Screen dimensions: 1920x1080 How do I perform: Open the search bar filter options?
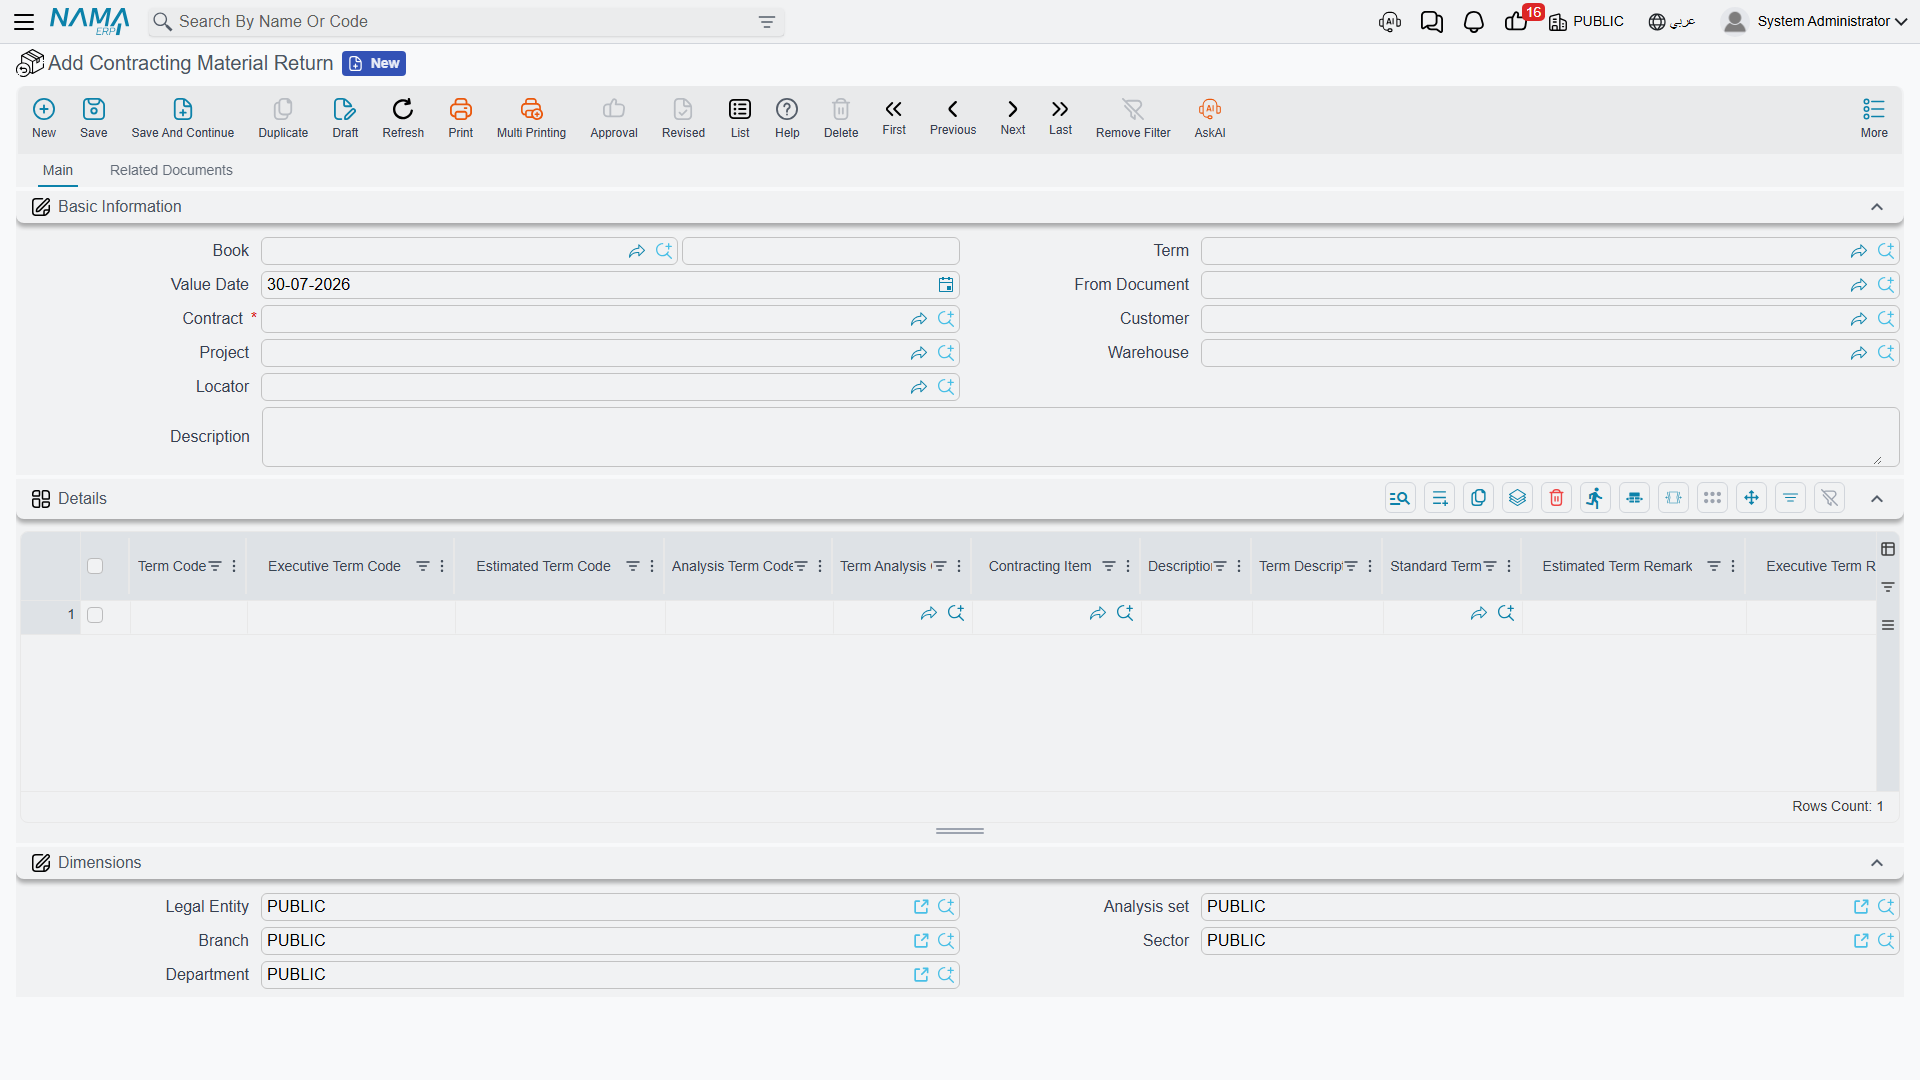(767, 22)
